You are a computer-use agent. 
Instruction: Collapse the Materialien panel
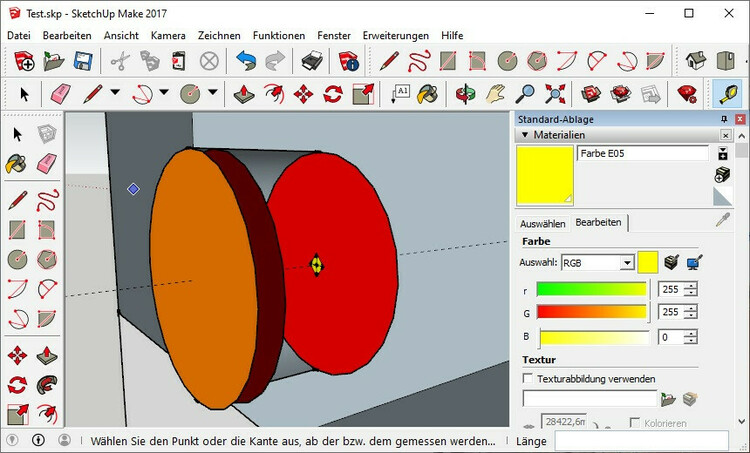(x=524, y=135)
